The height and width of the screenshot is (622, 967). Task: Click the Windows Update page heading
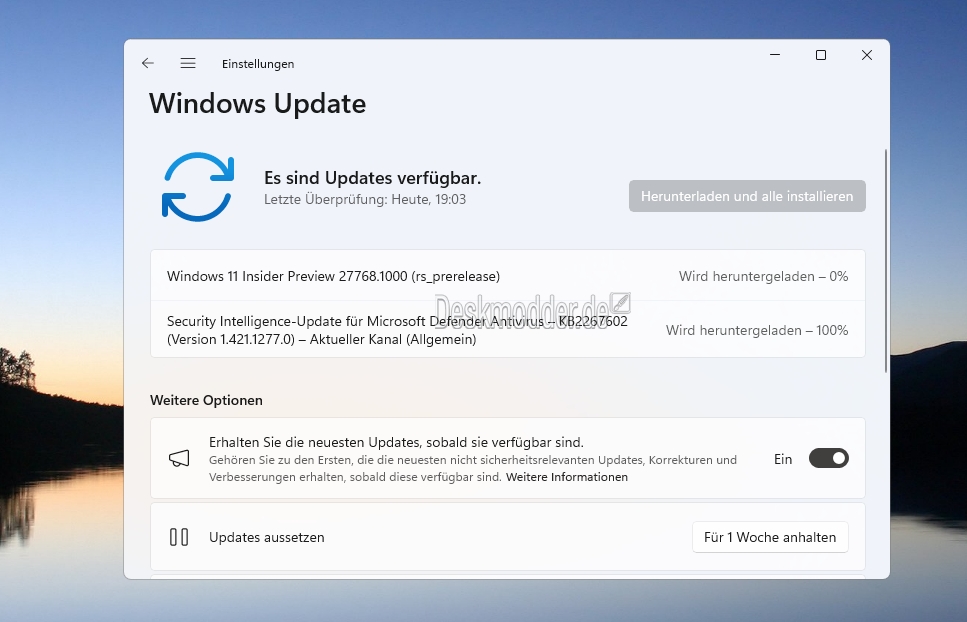(257, 104)
